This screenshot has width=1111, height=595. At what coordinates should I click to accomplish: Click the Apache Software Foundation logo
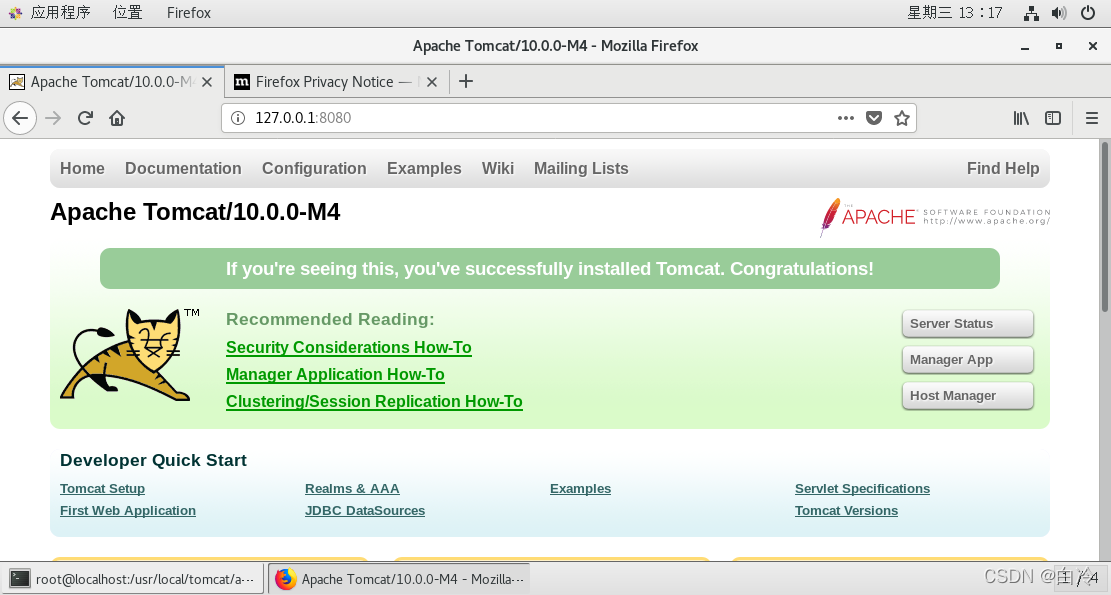935,217
